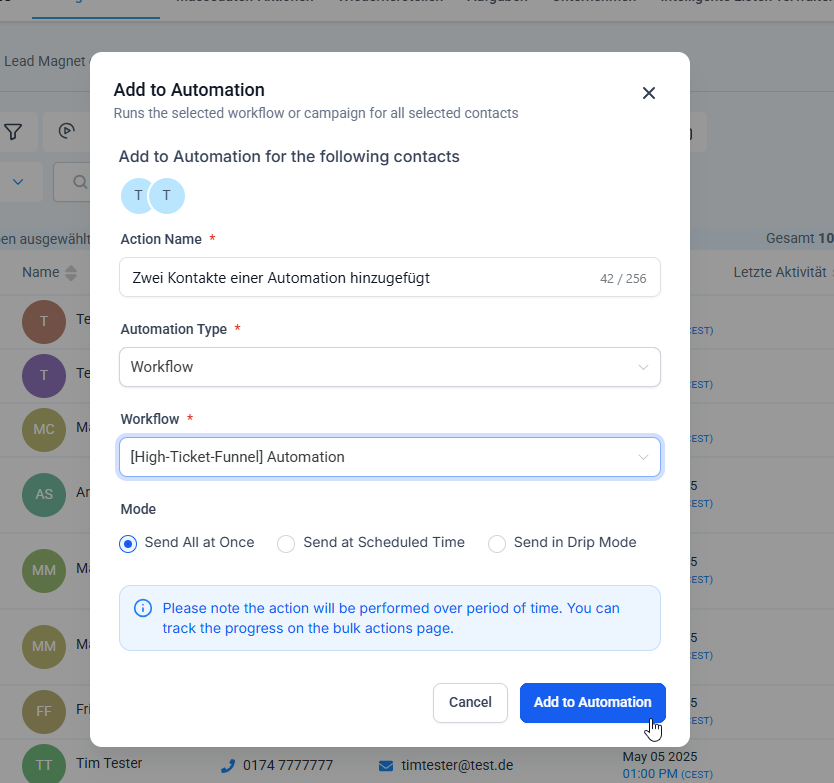
Task: Click the search magnifier icon
Action: tap(78, 182)
